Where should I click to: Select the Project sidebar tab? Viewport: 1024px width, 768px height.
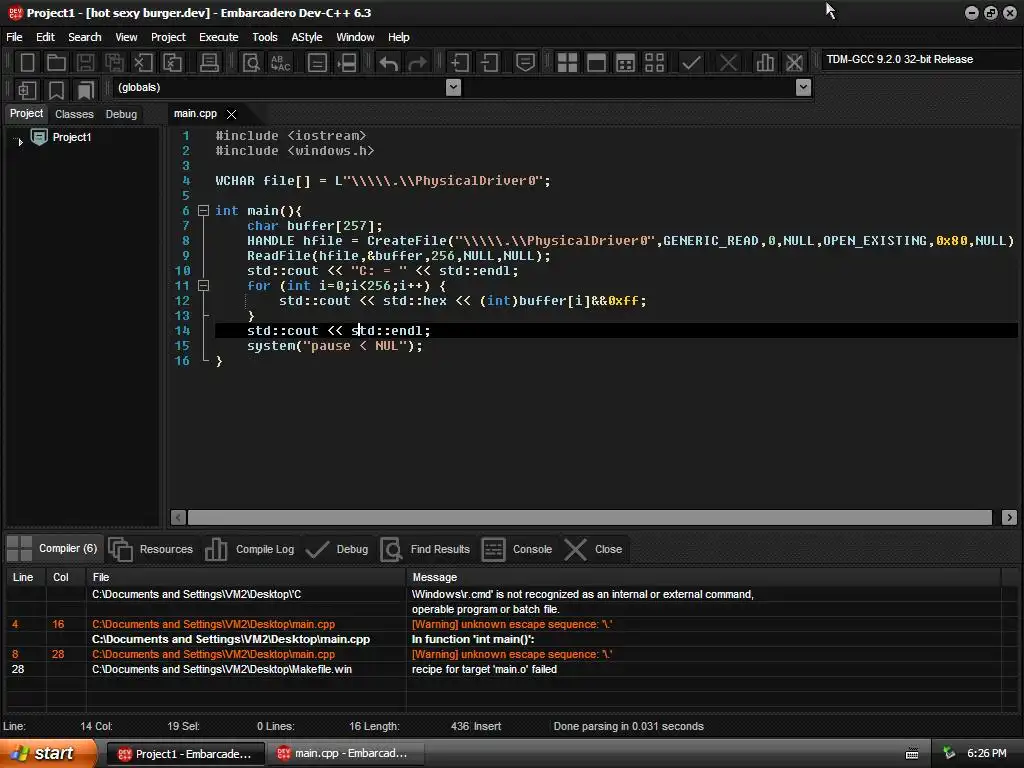26,114
